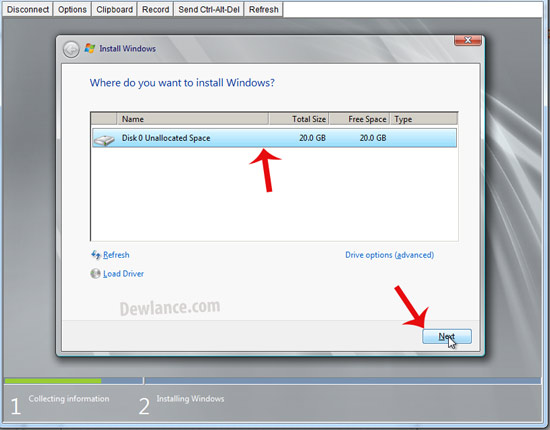
Task: Sort by the Name column header
Action: click(193, 119)
